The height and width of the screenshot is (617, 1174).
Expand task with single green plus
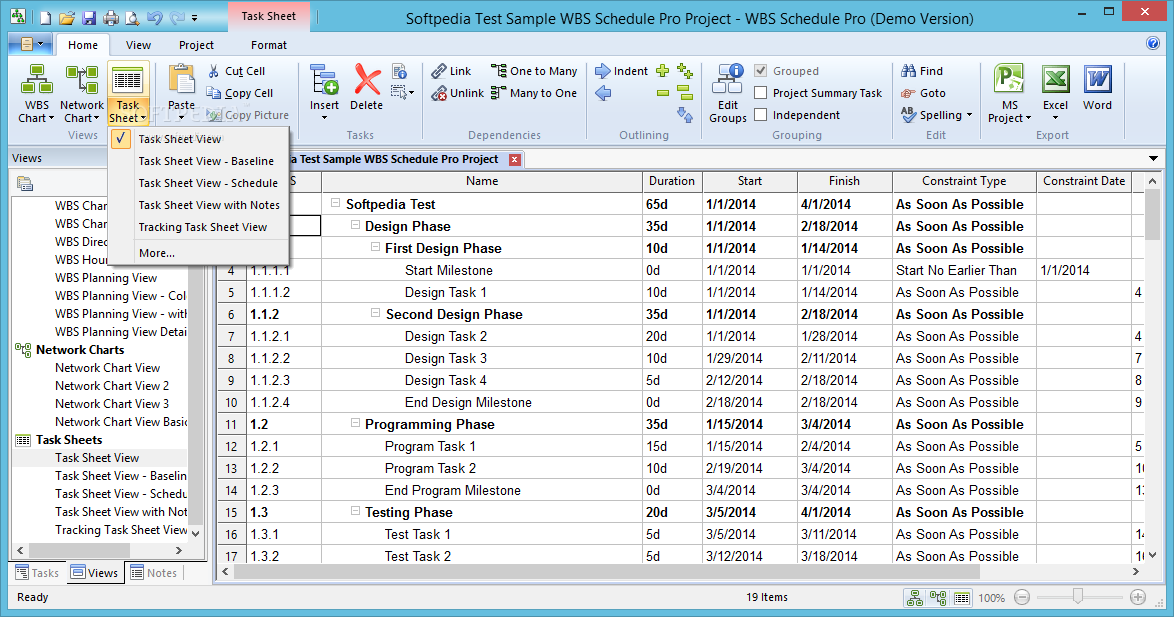pos(663,71)
